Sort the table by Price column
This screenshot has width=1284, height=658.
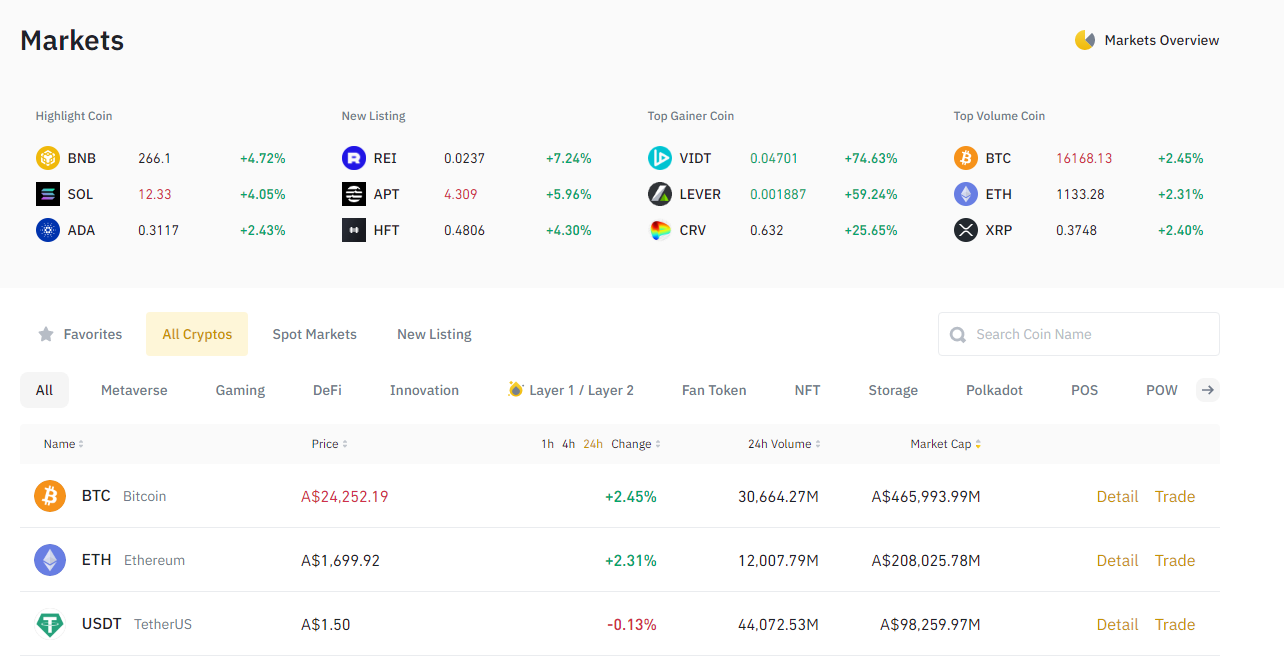tap(330, 444)
